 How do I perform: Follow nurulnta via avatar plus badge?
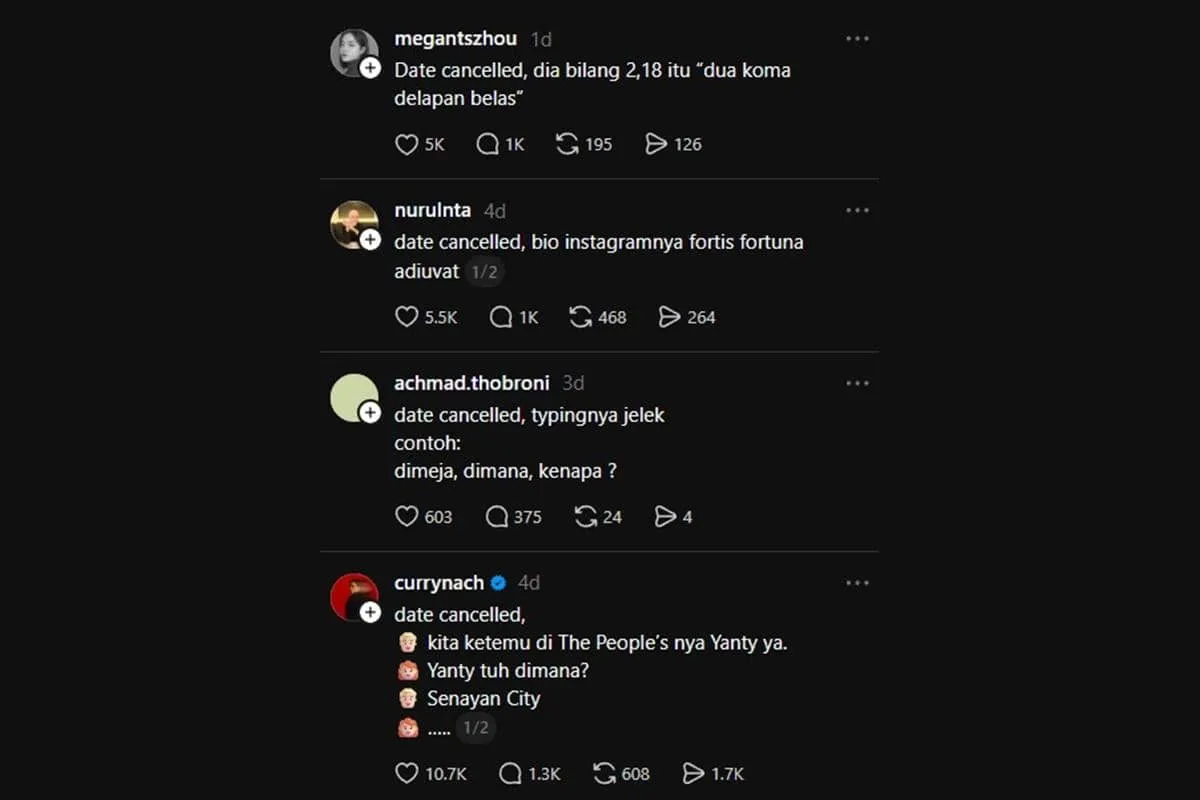[370, 240]
